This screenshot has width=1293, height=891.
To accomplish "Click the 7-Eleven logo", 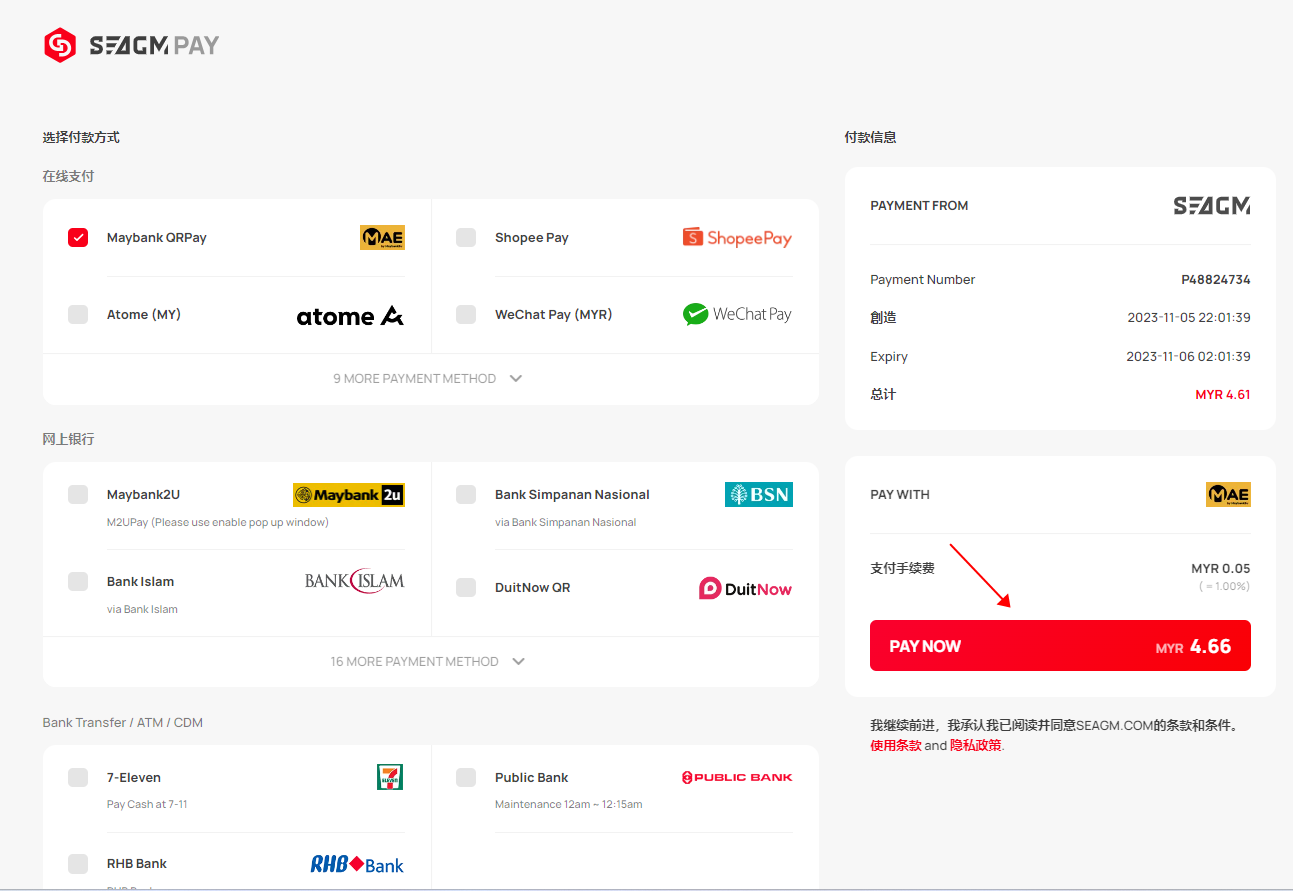I will click(x=391, y=777).
